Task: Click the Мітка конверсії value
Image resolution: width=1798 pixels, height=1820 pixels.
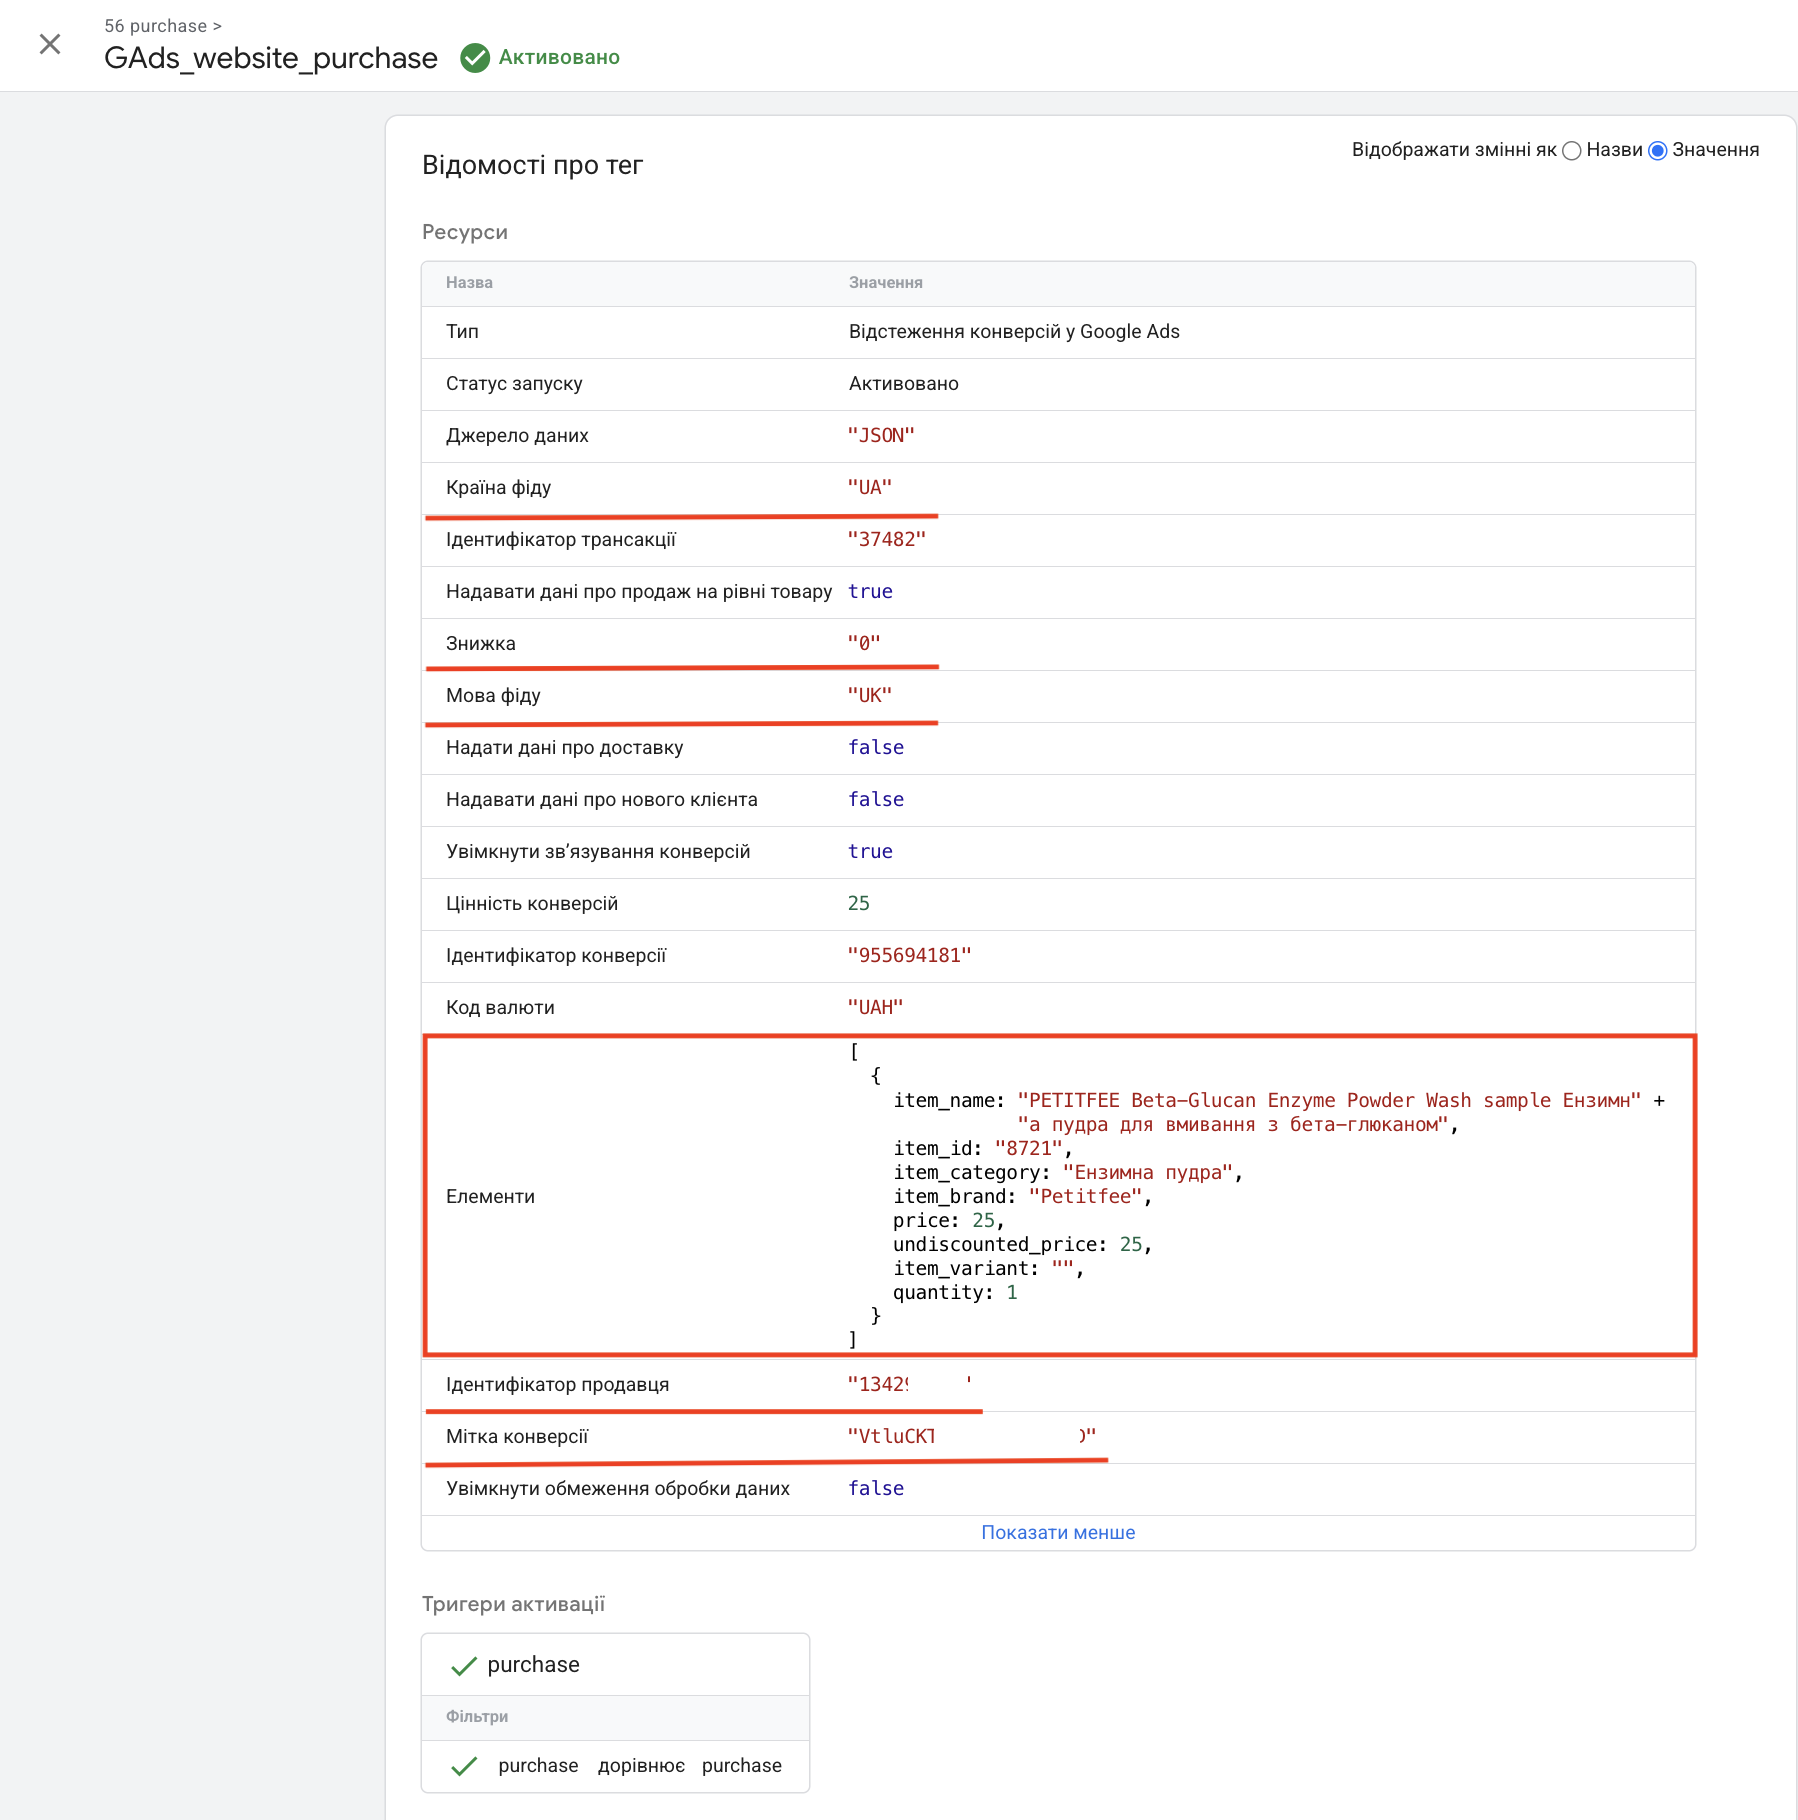Action: tap(971, 1437)
